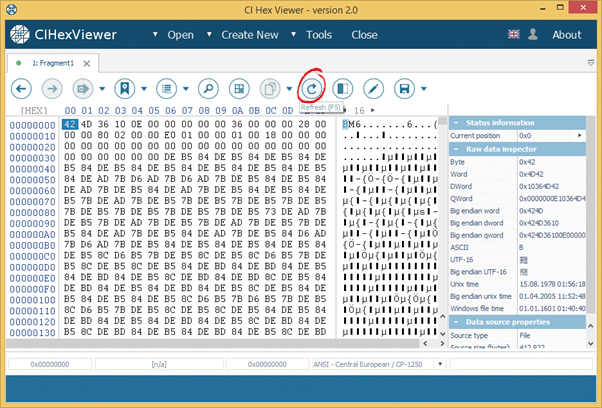The width and height of the screenshot is (602, 408).
Task: Click the go to position icon
Action: coord(83,89)
